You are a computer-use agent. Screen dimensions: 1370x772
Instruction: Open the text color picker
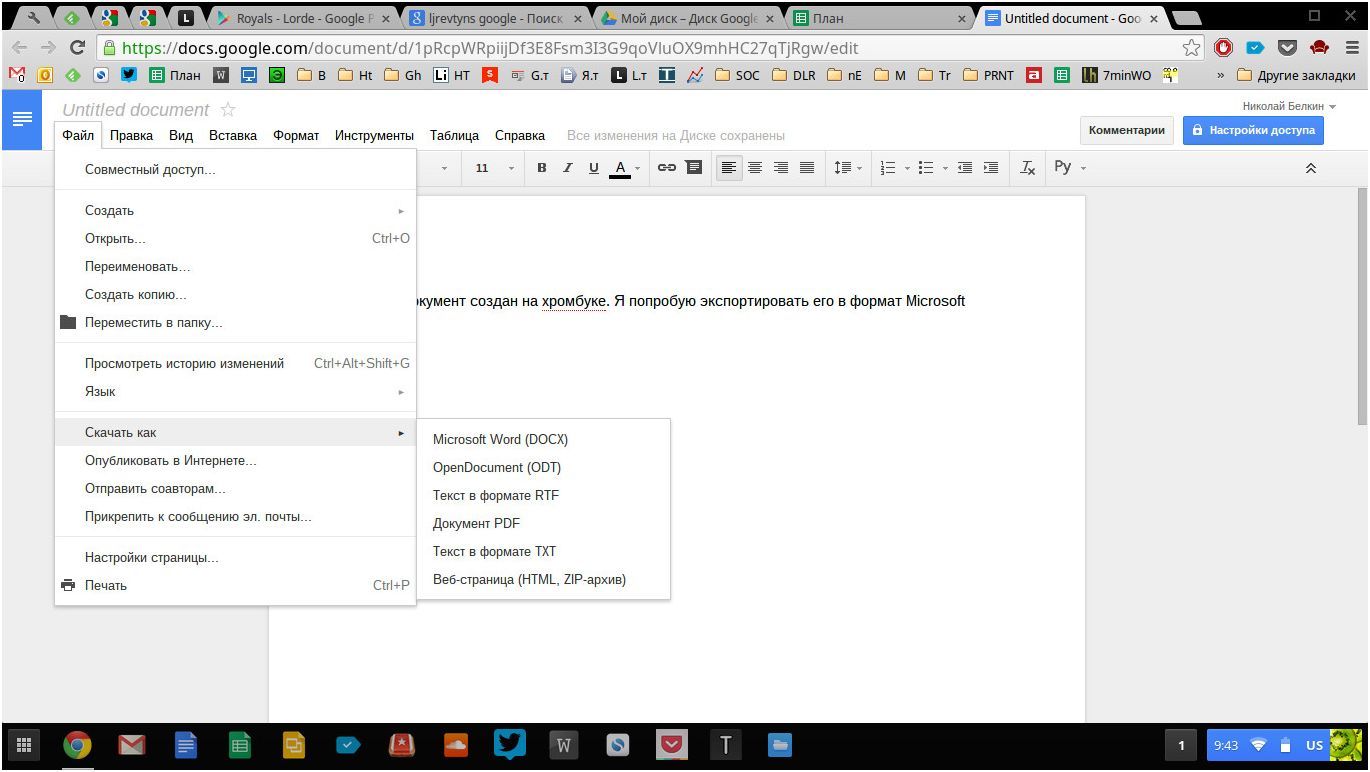pos(621,168)
